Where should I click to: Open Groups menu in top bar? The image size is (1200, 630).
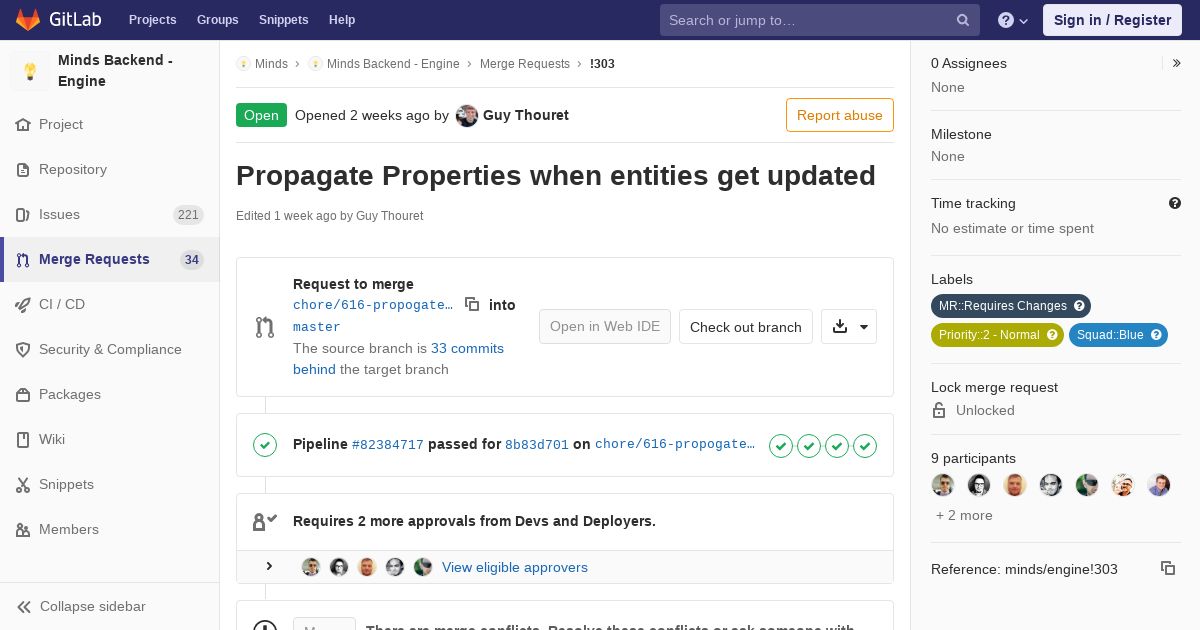coord(217,20)
